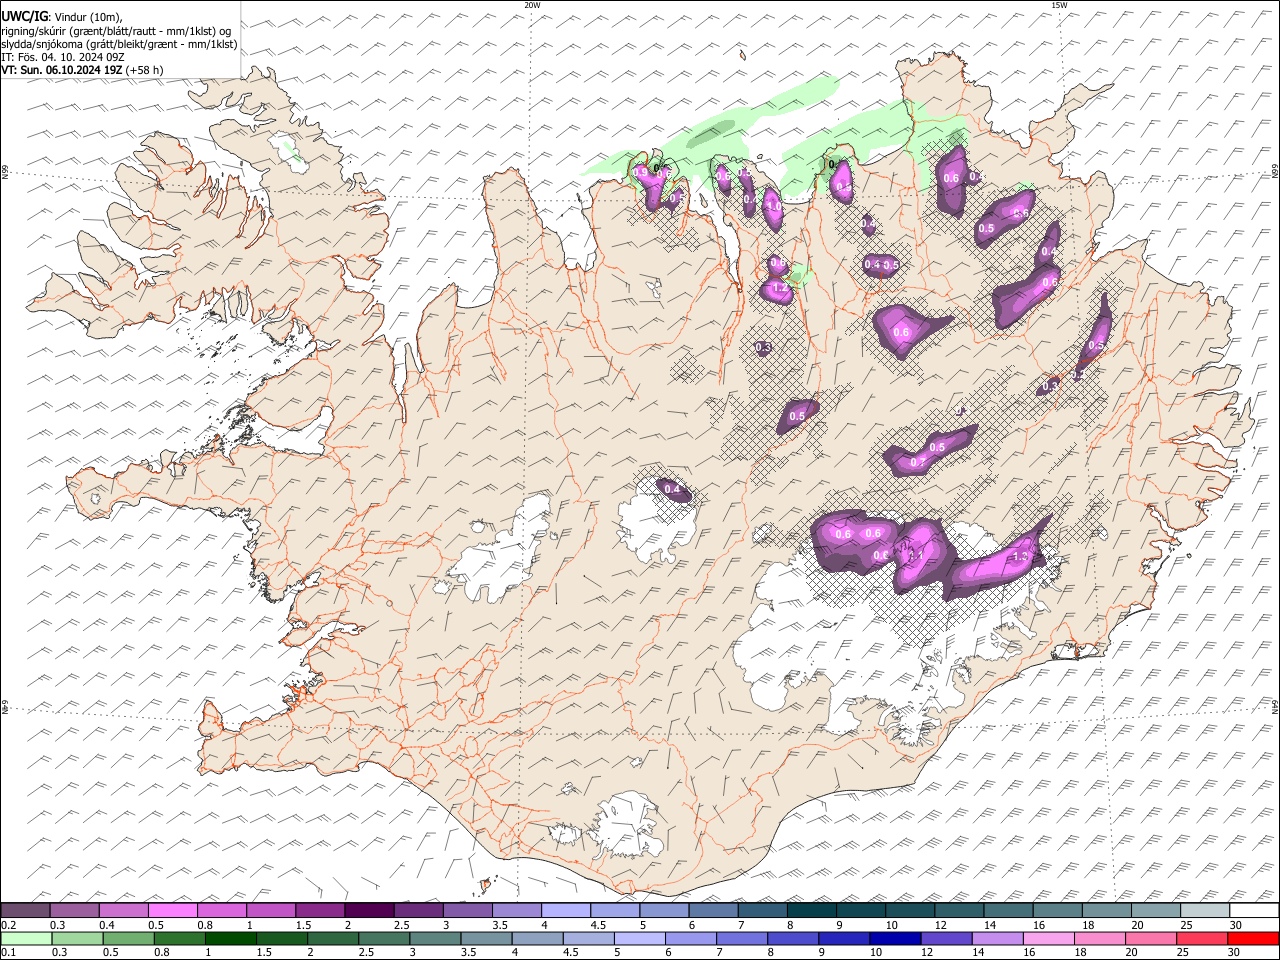This screenshot has height=960, width=1280.
Task: Click the light pink 16 mm rain swatch
Action: [1049, 938]
